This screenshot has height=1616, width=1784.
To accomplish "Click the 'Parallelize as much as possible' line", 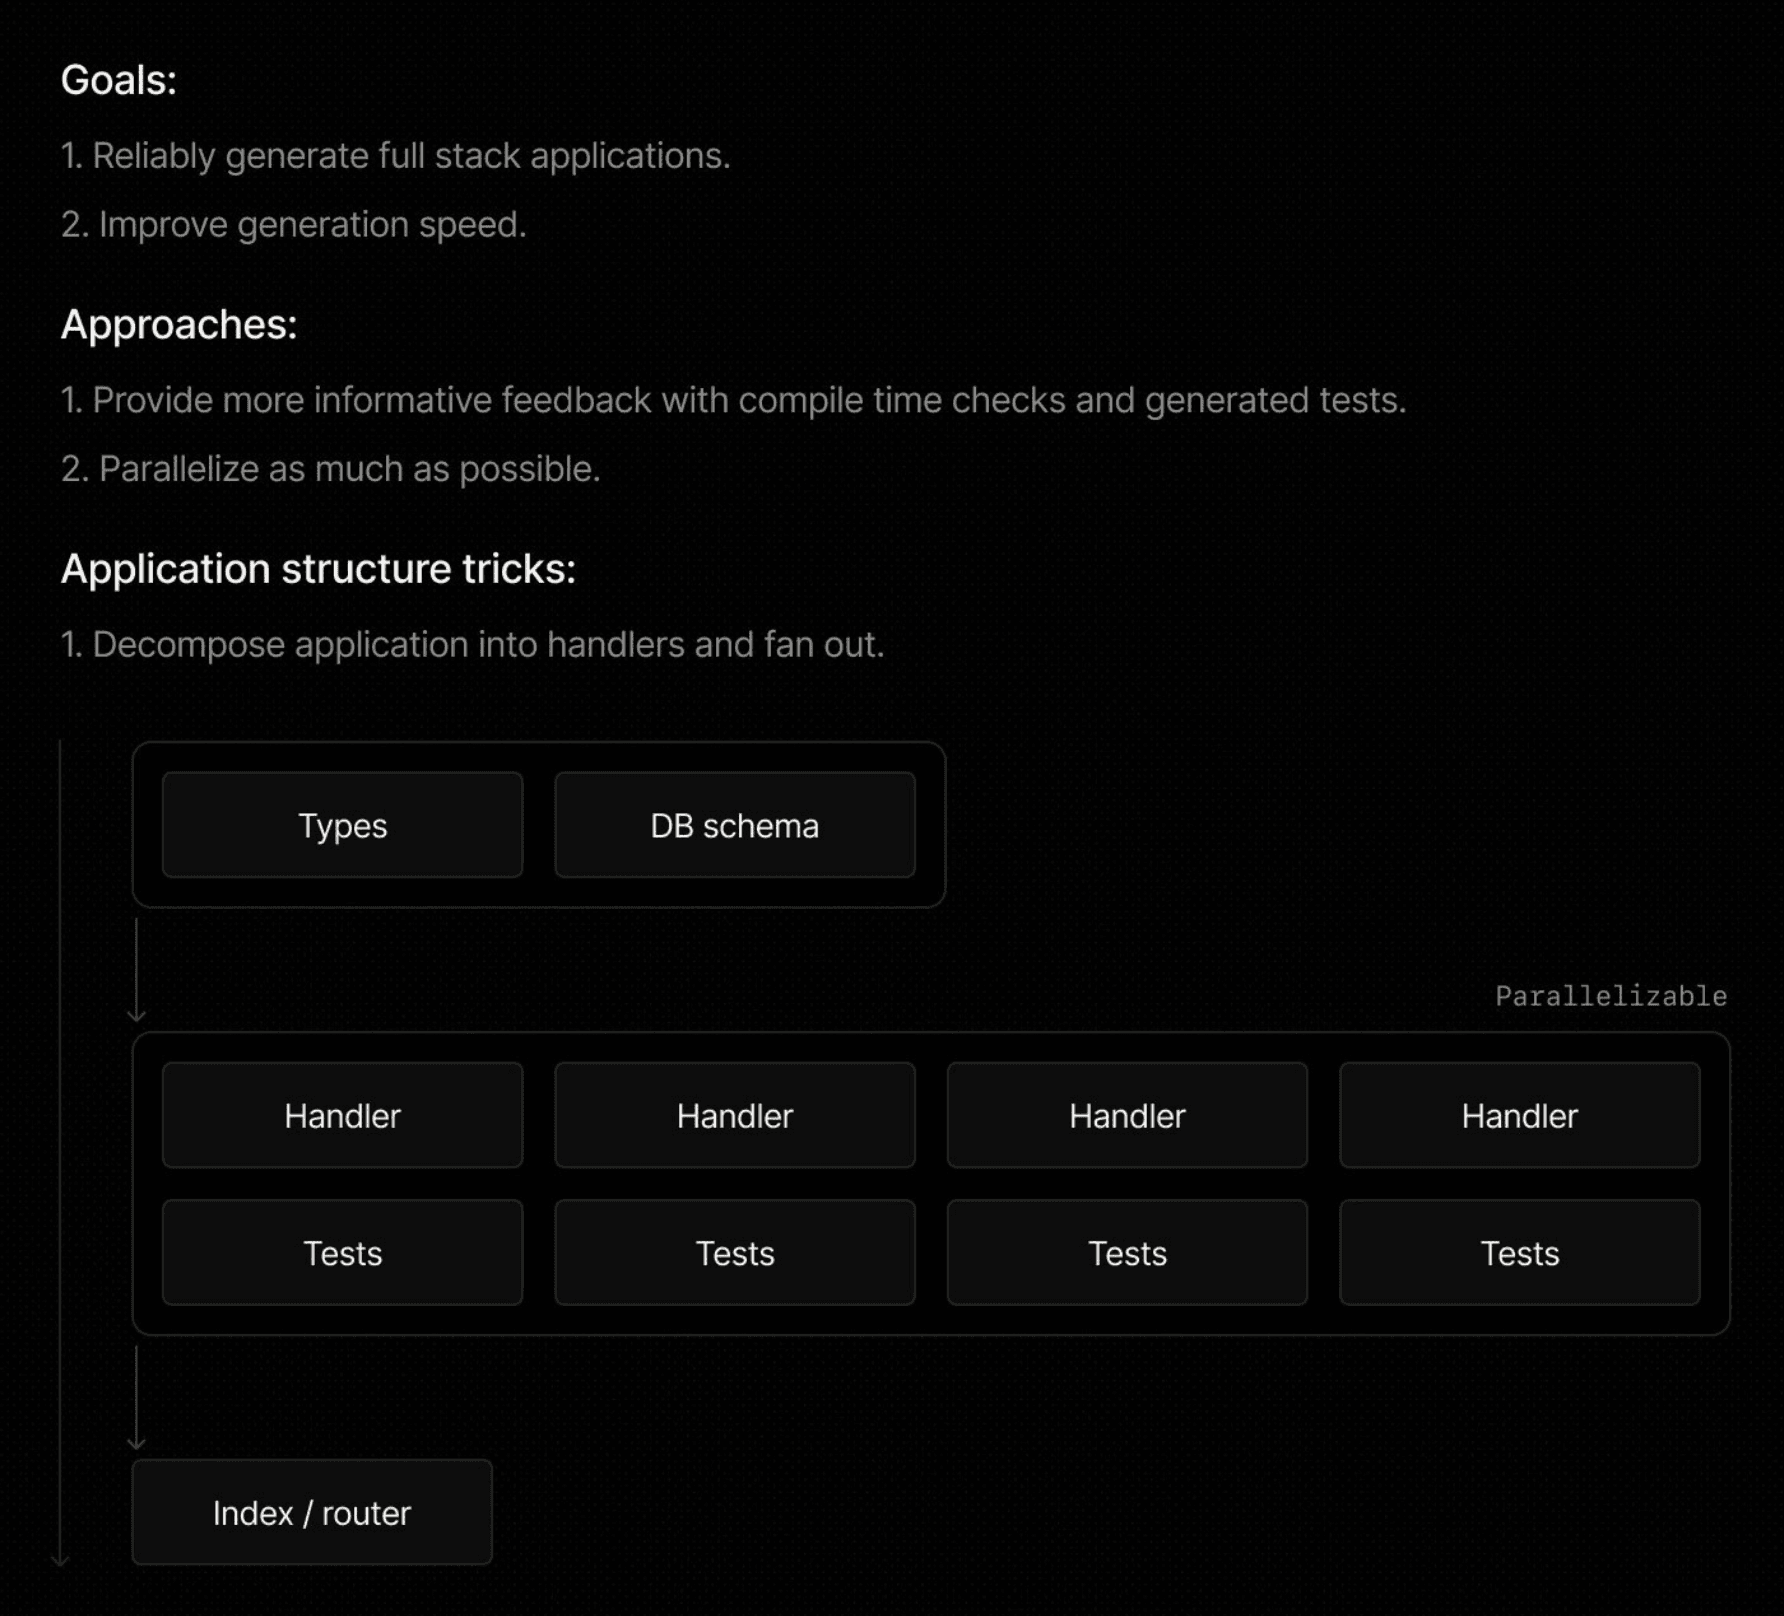I will tap(330, 468).
